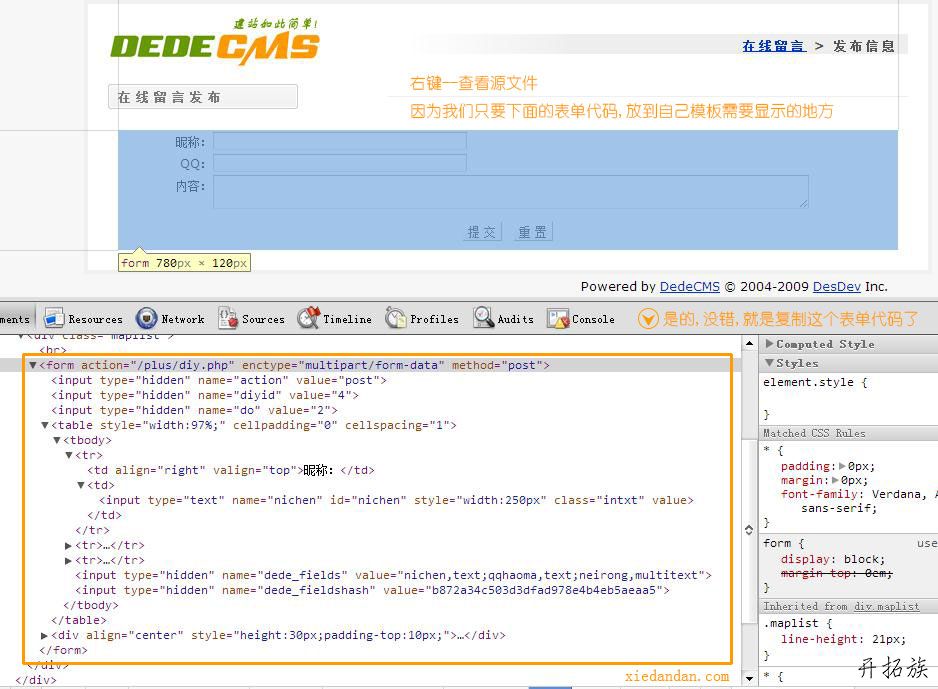
Task: Switch to the Network tab label
Action: (x=183, y=319)
